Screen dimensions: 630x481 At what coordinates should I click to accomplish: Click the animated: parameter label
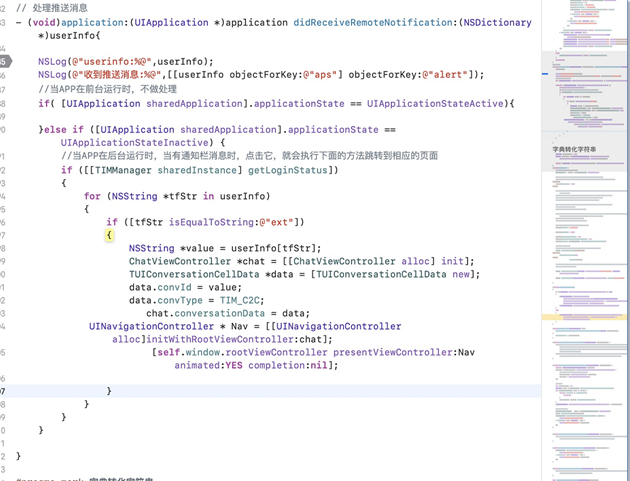[200, 365]
